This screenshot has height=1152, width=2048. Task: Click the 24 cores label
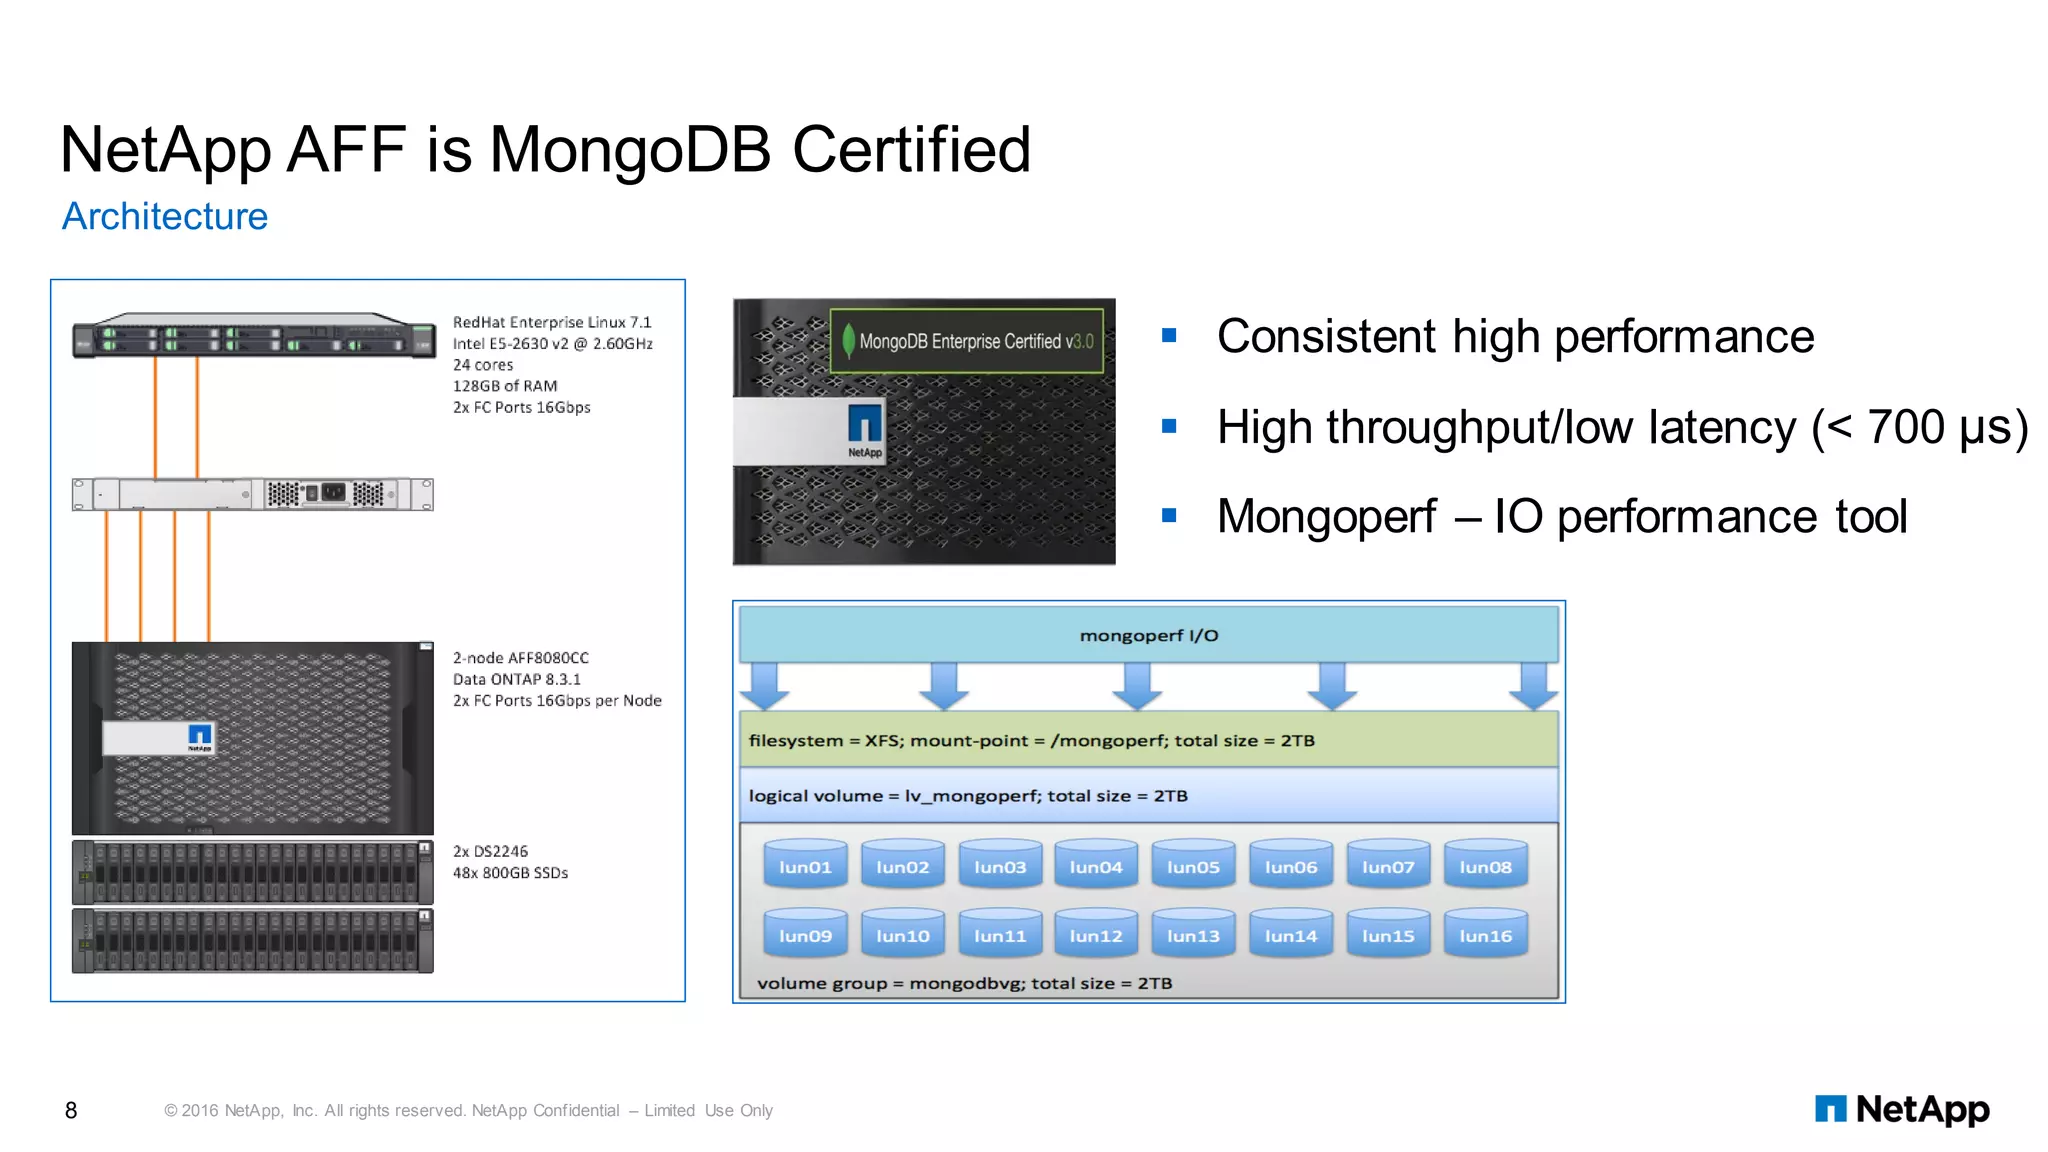click(483, 365)
